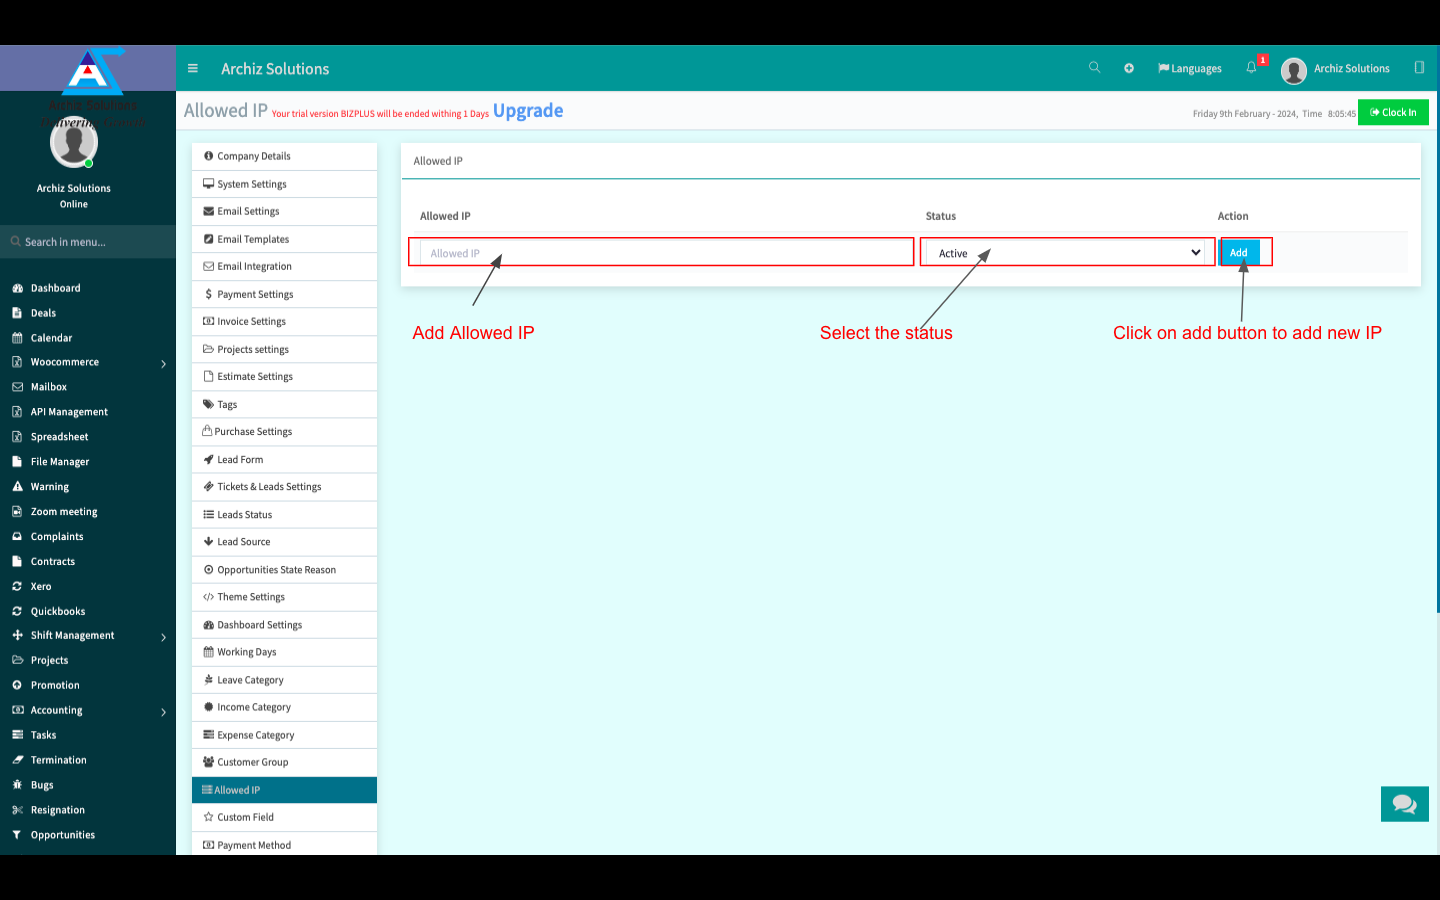Click the rightmost panel icon in header
The width and height of the screenshot is (1440, 900).
pos(1419,68)
